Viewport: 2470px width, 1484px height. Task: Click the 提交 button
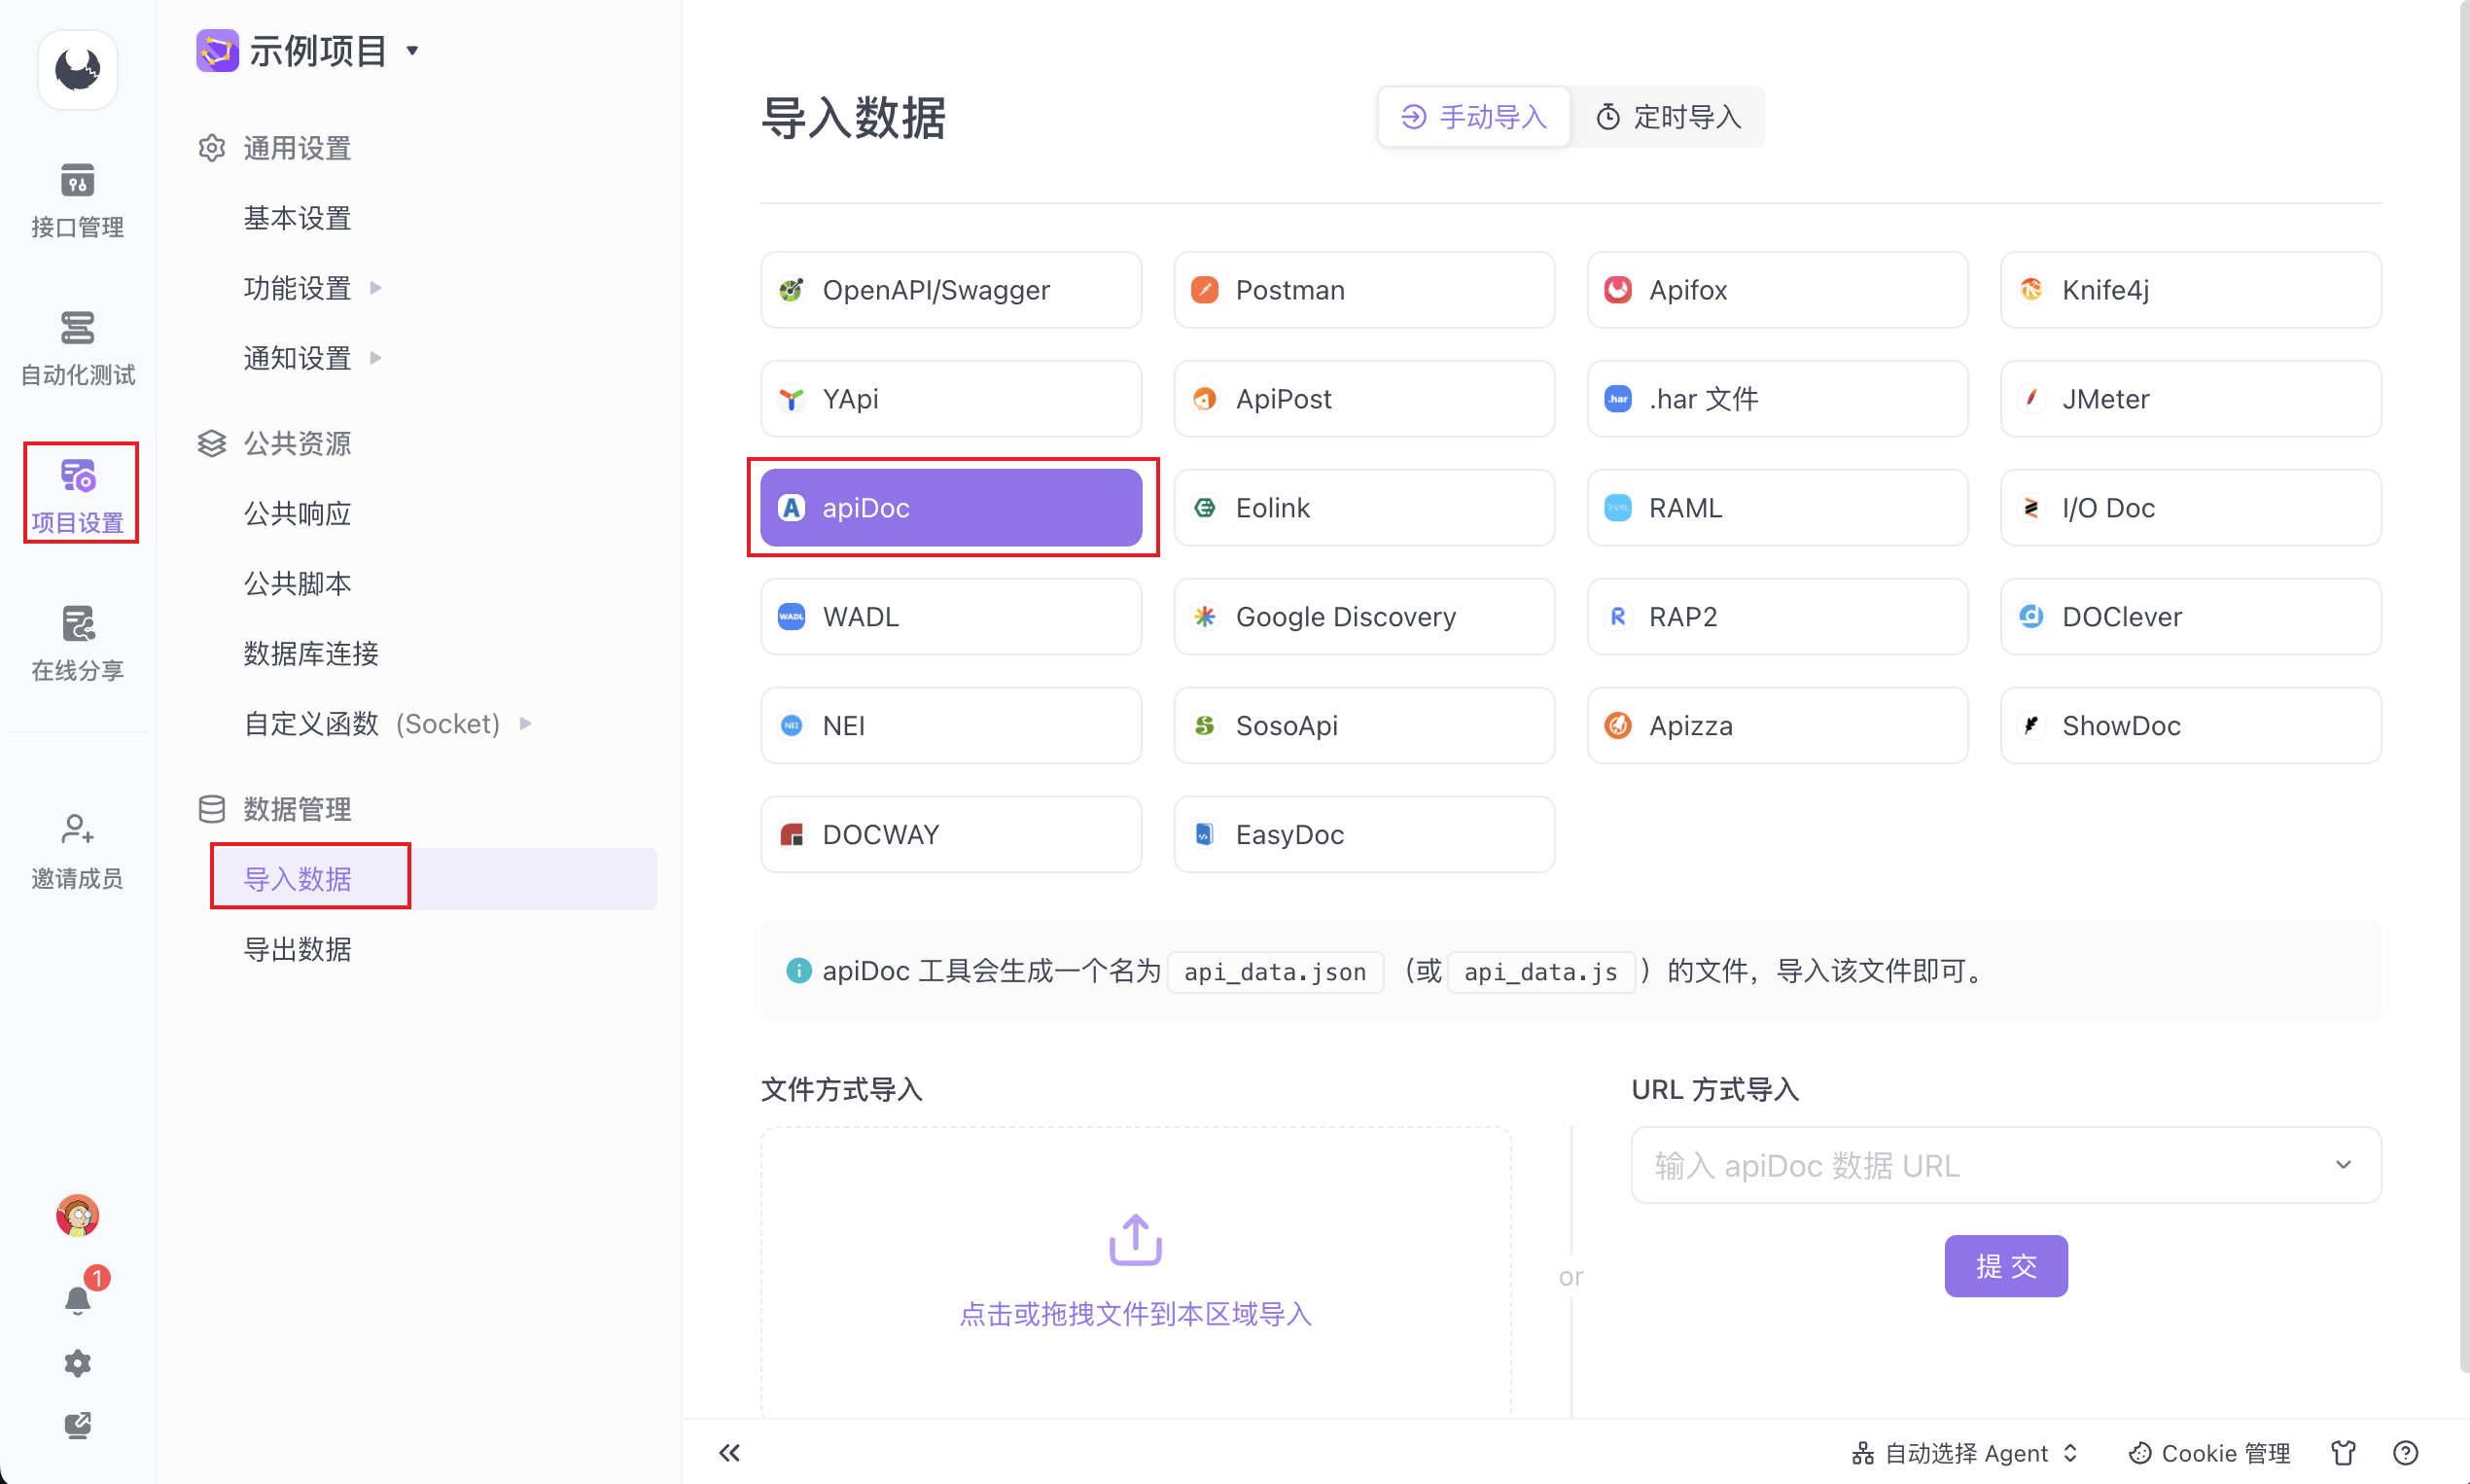click(2005, 1265)
